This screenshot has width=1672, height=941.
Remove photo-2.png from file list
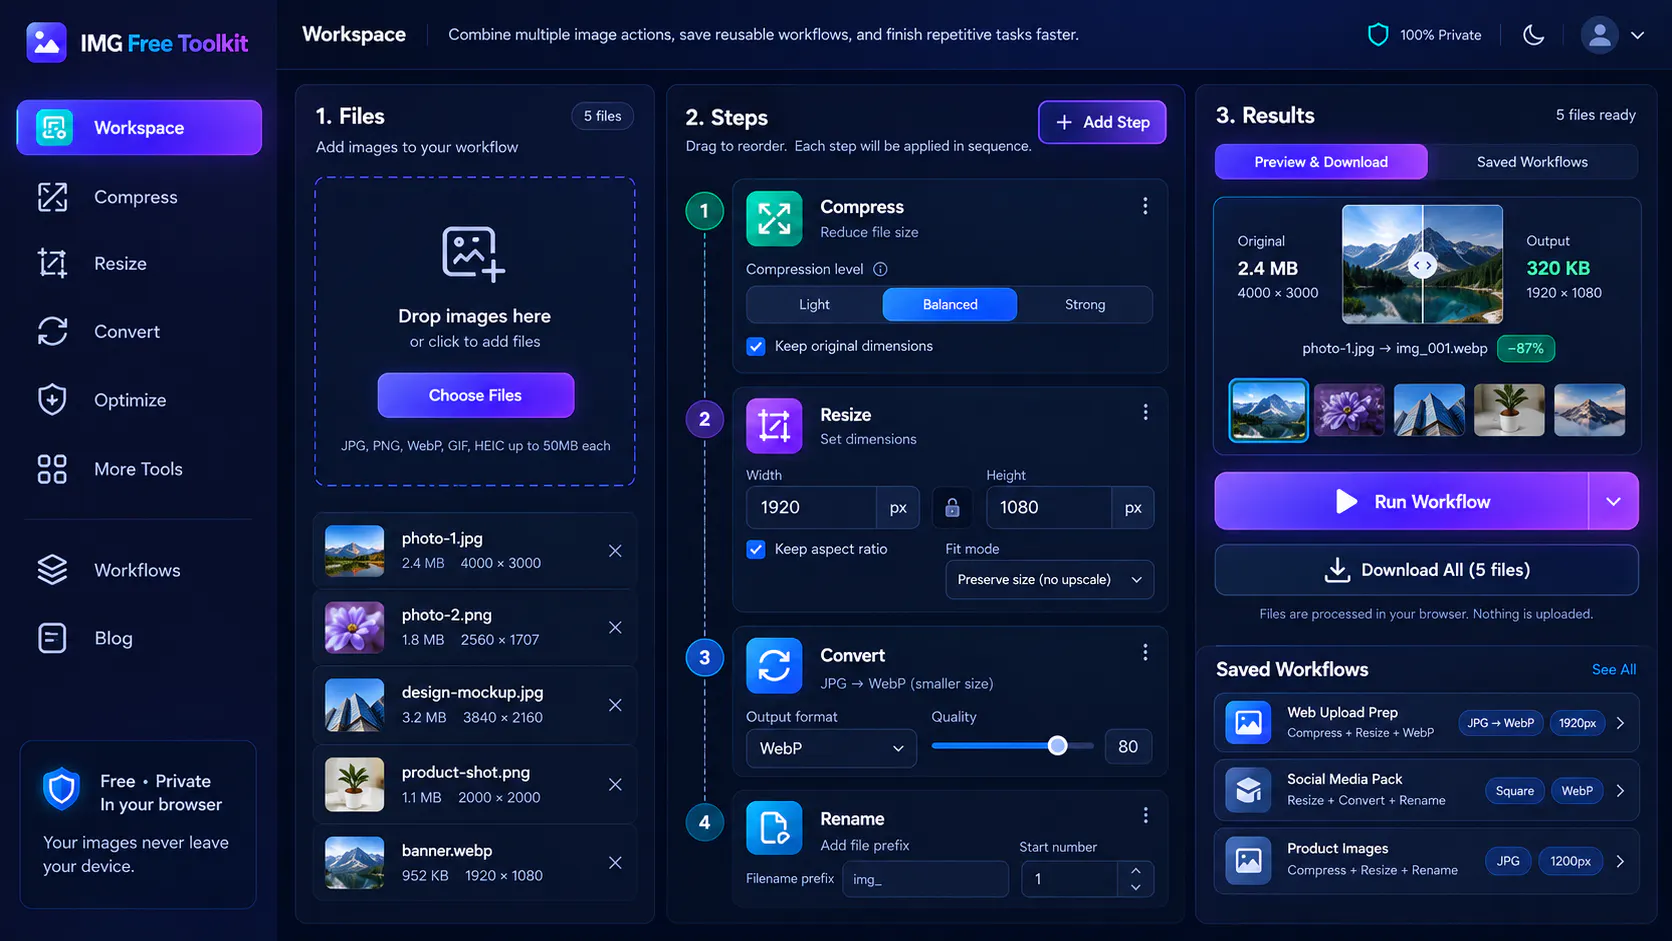click(615, 627)
